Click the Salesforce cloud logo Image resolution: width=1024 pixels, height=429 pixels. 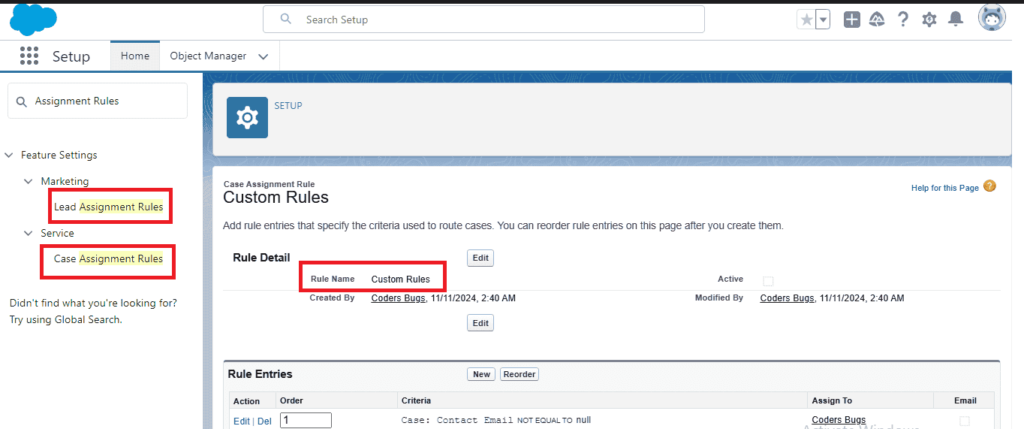point(33,20)
